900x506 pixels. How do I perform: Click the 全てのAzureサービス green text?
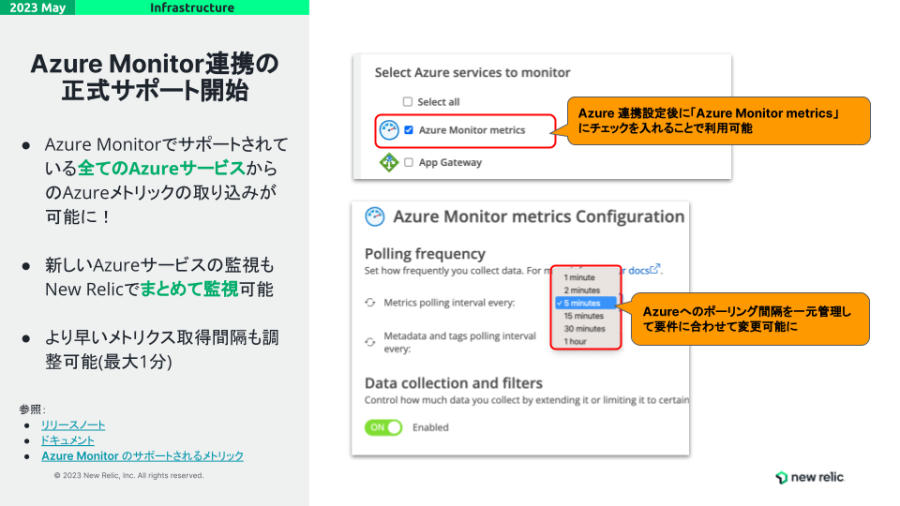(162, 168)
